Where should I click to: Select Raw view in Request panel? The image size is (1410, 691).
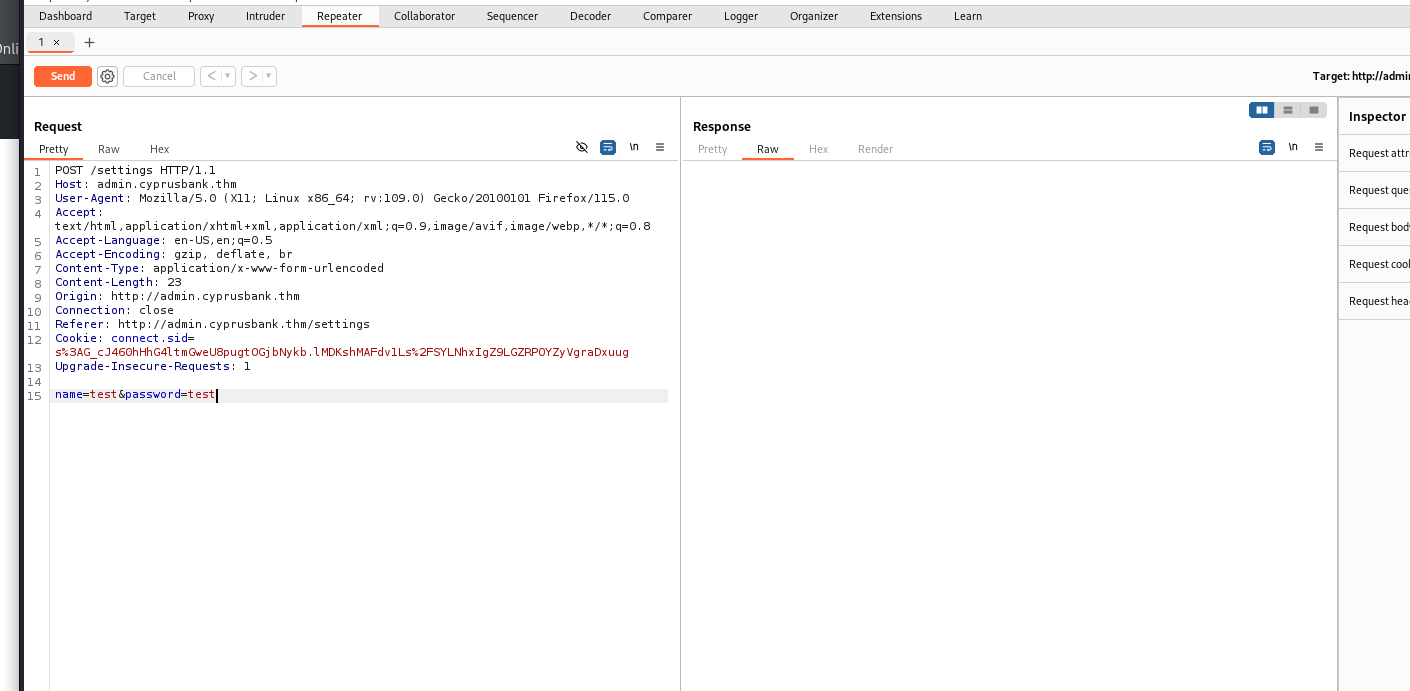coord(109,149)
